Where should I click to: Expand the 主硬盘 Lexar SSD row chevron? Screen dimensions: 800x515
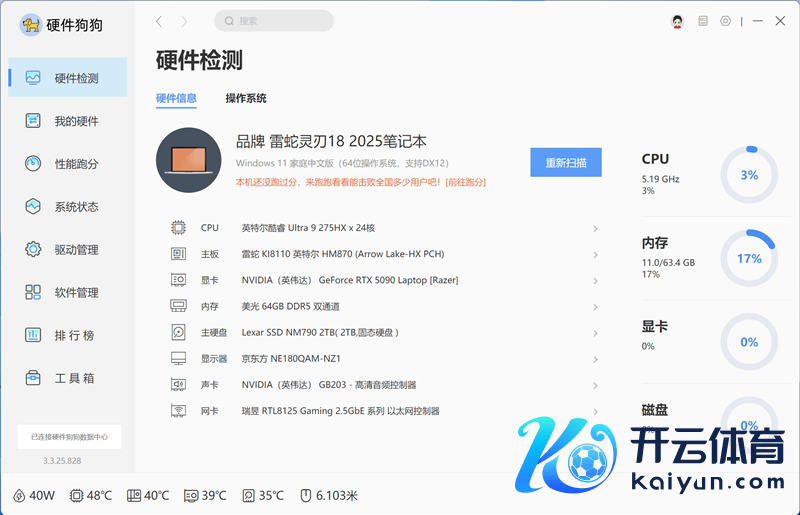[595, 333]
